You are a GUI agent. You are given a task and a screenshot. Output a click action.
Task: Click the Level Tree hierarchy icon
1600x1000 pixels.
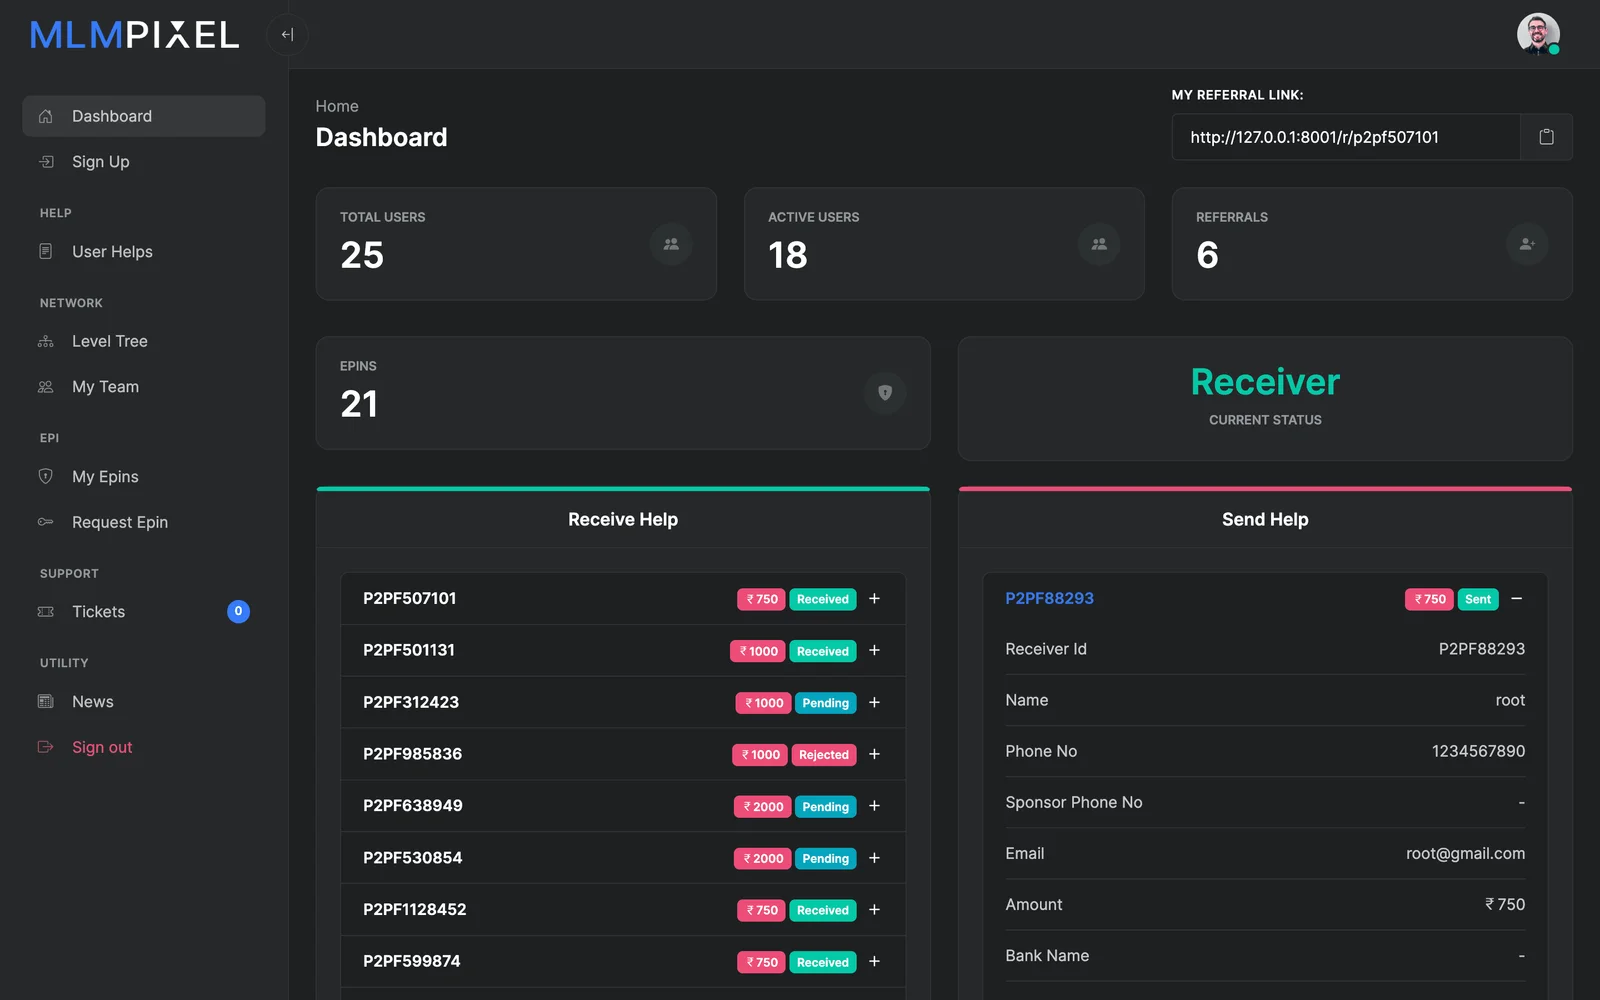pyautogui.click(x=45, y=341)
